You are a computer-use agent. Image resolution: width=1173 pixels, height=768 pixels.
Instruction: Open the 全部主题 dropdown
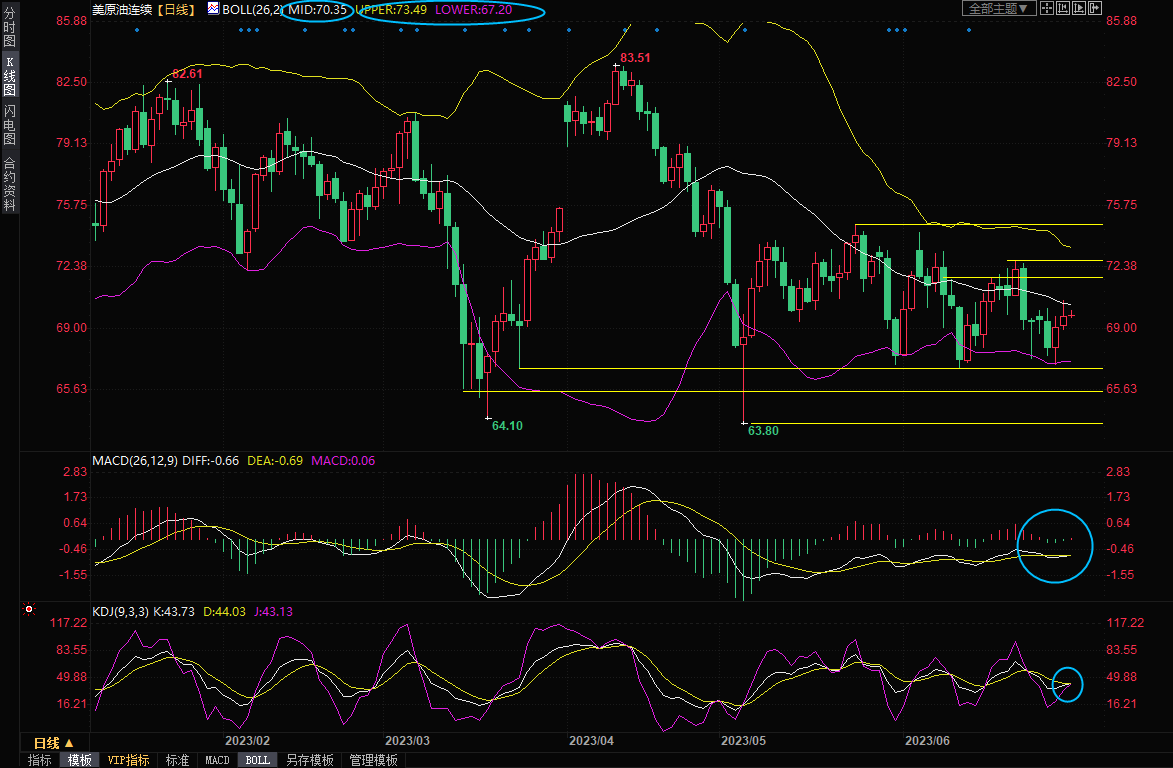point(997,8)
